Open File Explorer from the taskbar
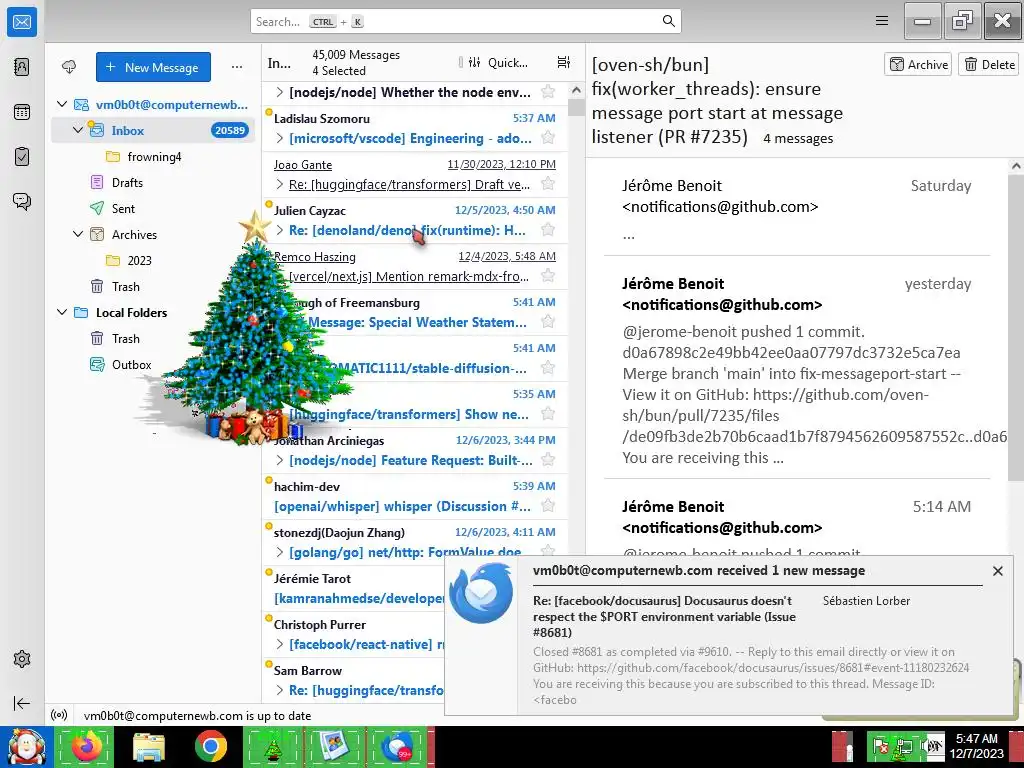This screenshot has height=768, width=1024. pyautogui.click(x=148, y=746)
